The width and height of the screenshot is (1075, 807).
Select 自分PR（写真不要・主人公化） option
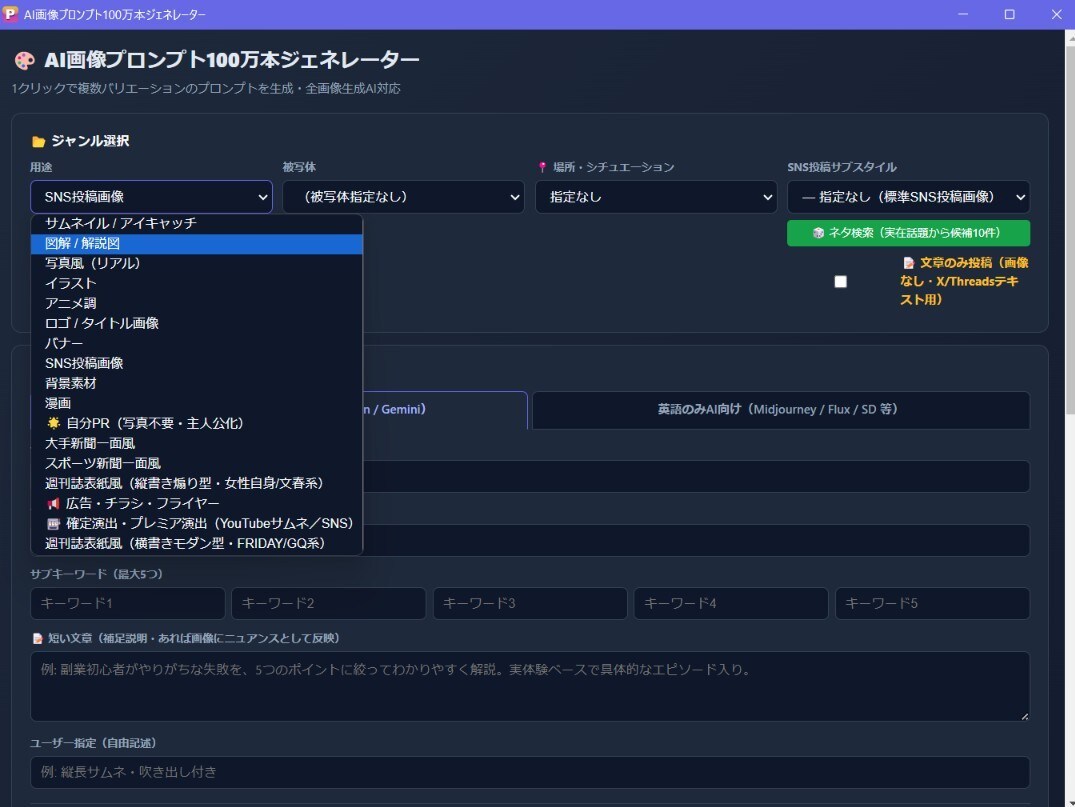197,423
